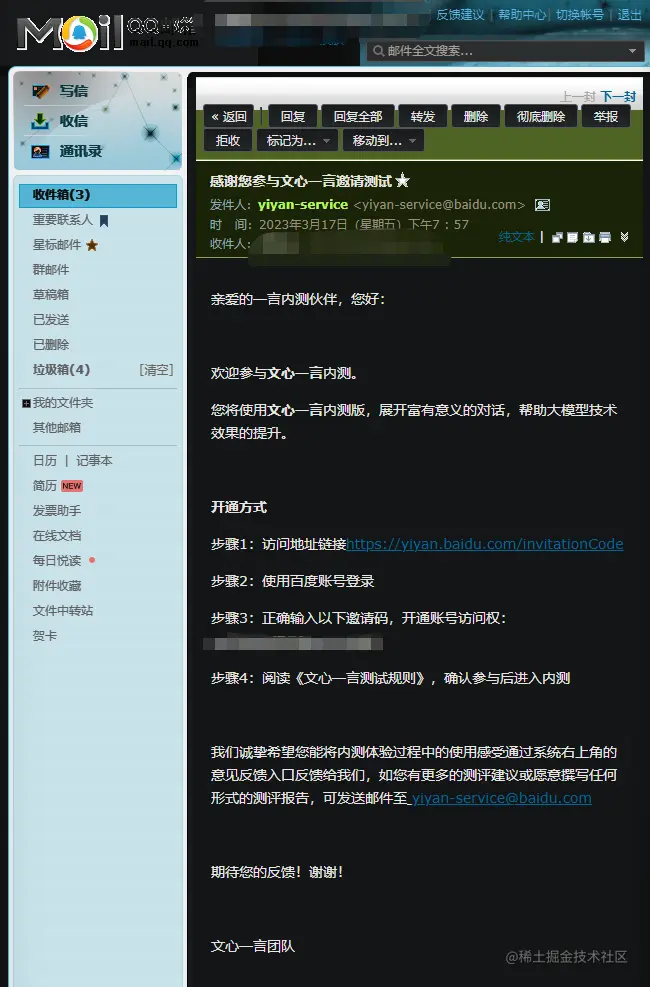The image size is (650, 987).
Task: Open 记事本 notepad in the sidebar
Action: [x=94, y=461]
